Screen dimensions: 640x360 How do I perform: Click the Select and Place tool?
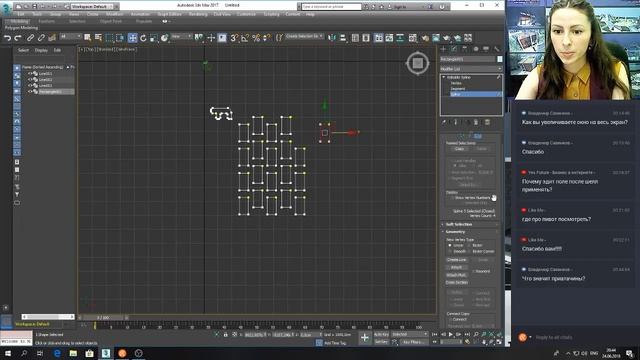(164, 38)
